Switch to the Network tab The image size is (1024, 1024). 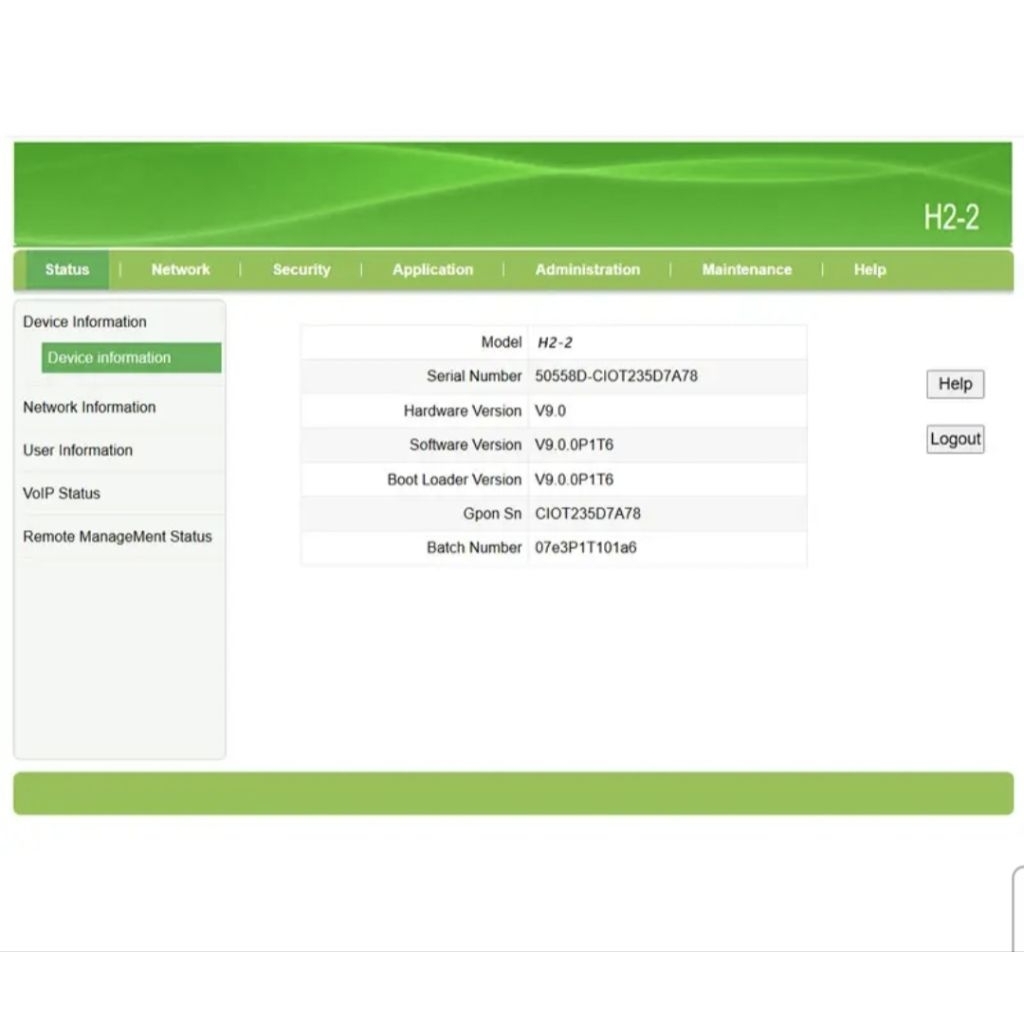(180, 270)
